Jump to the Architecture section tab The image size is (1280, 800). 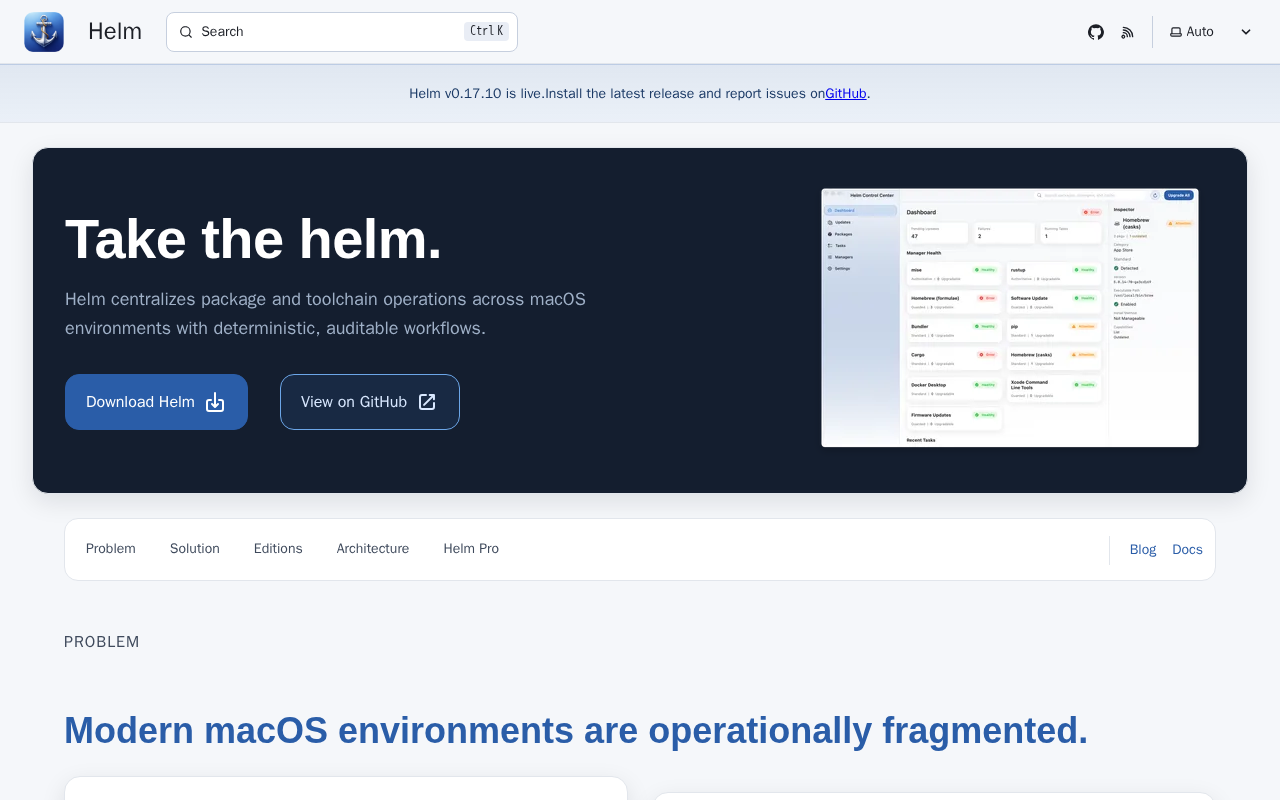[373, 549]
